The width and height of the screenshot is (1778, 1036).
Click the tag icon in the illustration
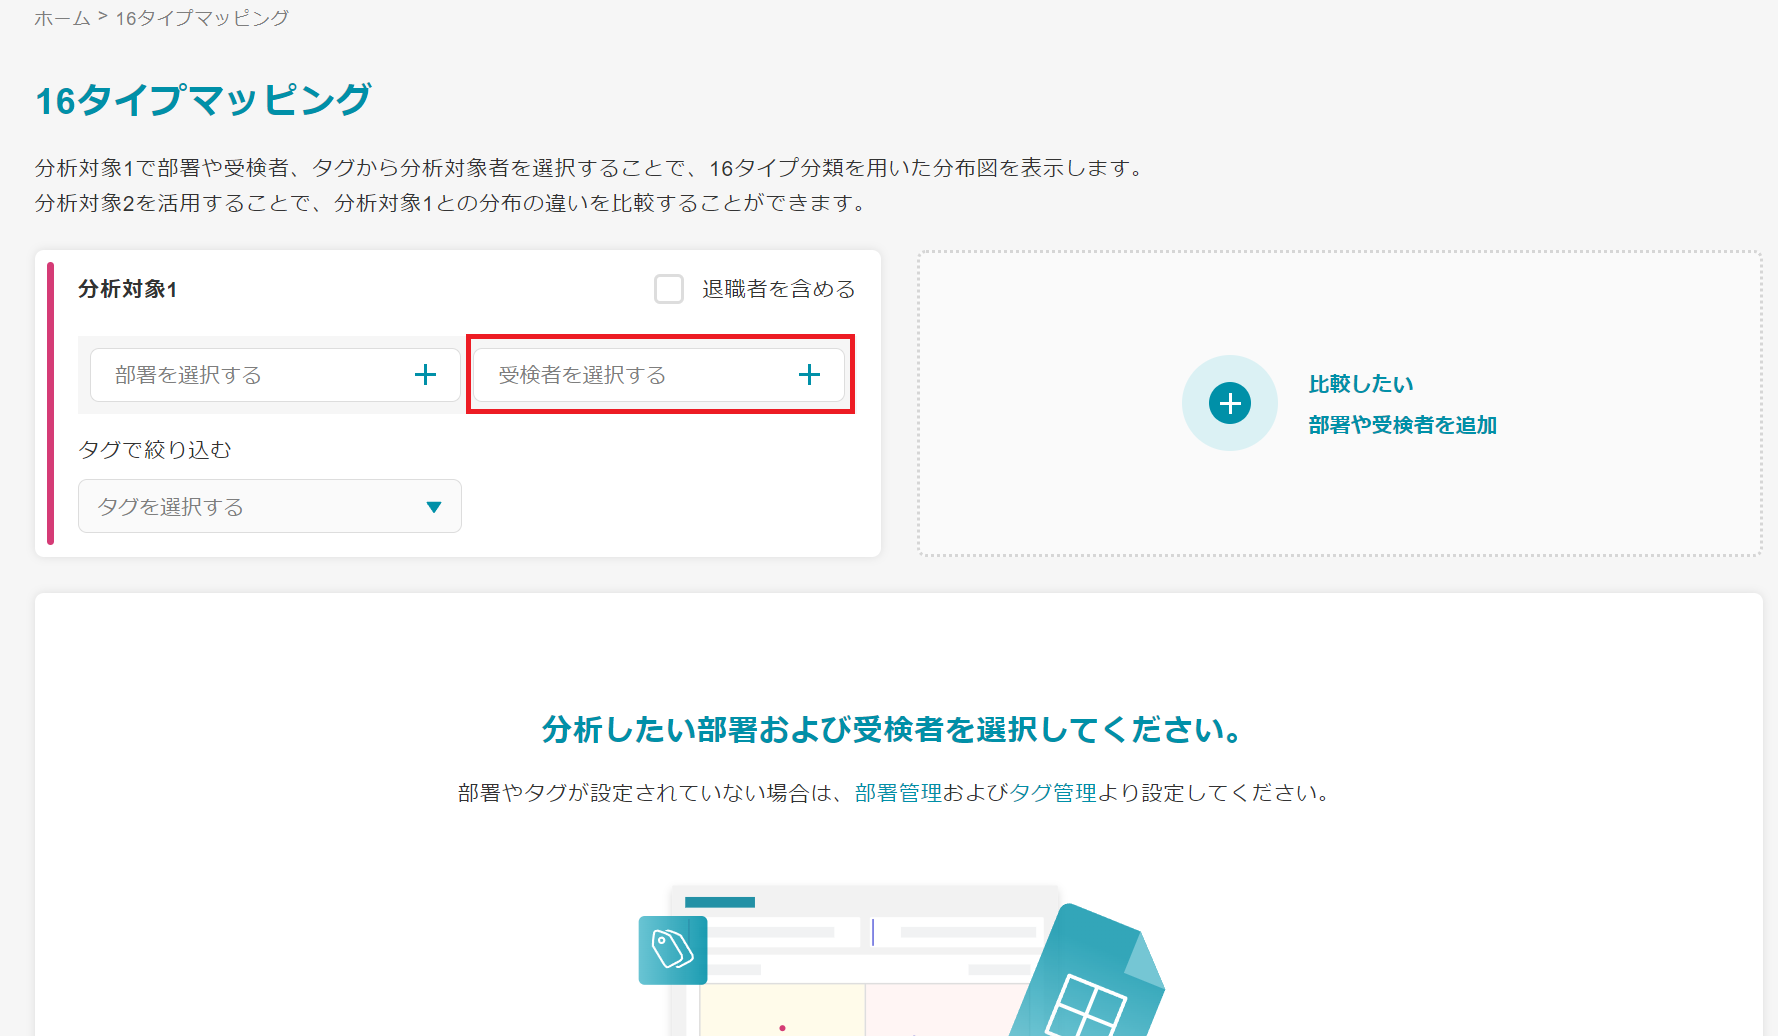(673, 950)
